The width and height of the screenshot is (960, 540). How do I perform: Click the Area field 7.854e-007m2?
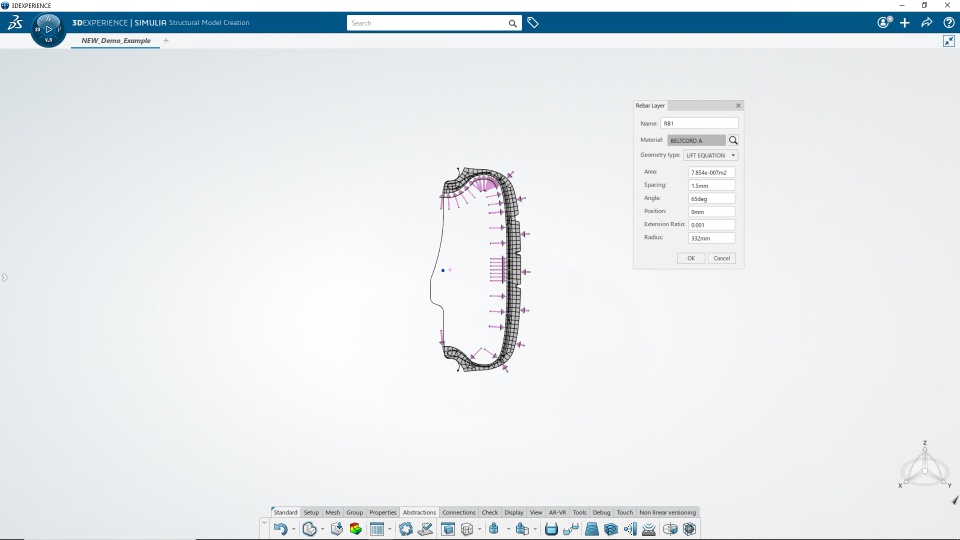coord(711,173)
